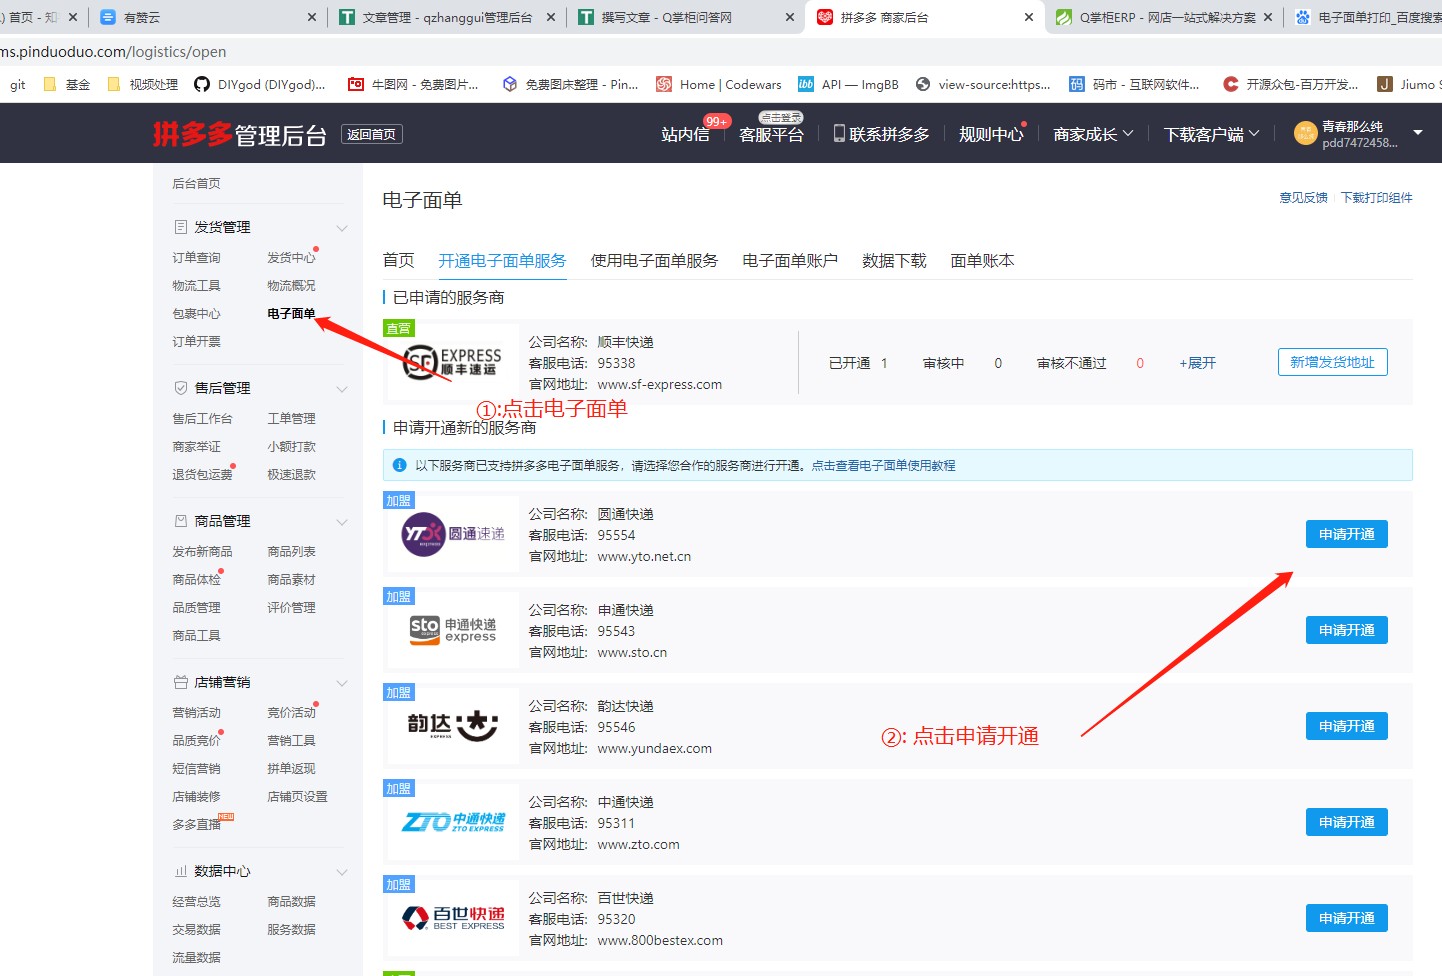This screenshot has height=976, width=1442.
Task: Click the Yunda Express logo
Action: click(452, 726)
